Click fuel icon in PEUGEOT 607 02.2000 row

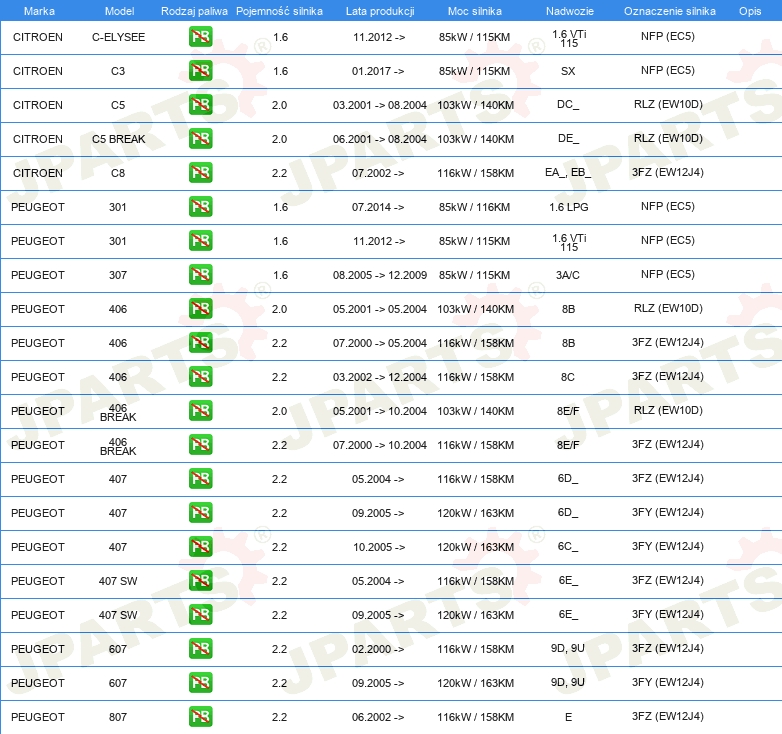pos(200,649)
